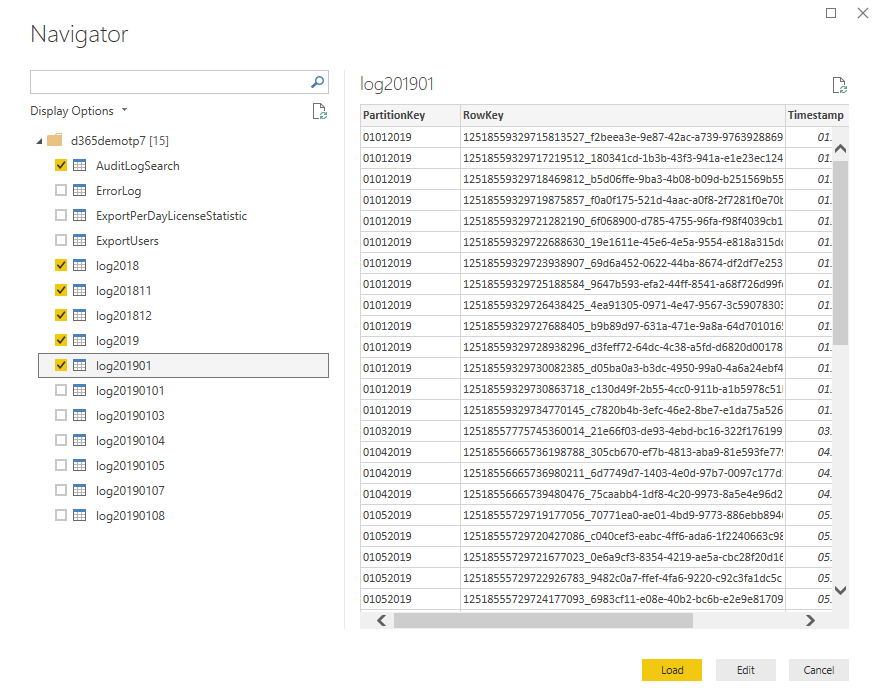Click the refresh icon beside Display Options
Viewport: 879px width, 699px height.
(x=320, y=112)
